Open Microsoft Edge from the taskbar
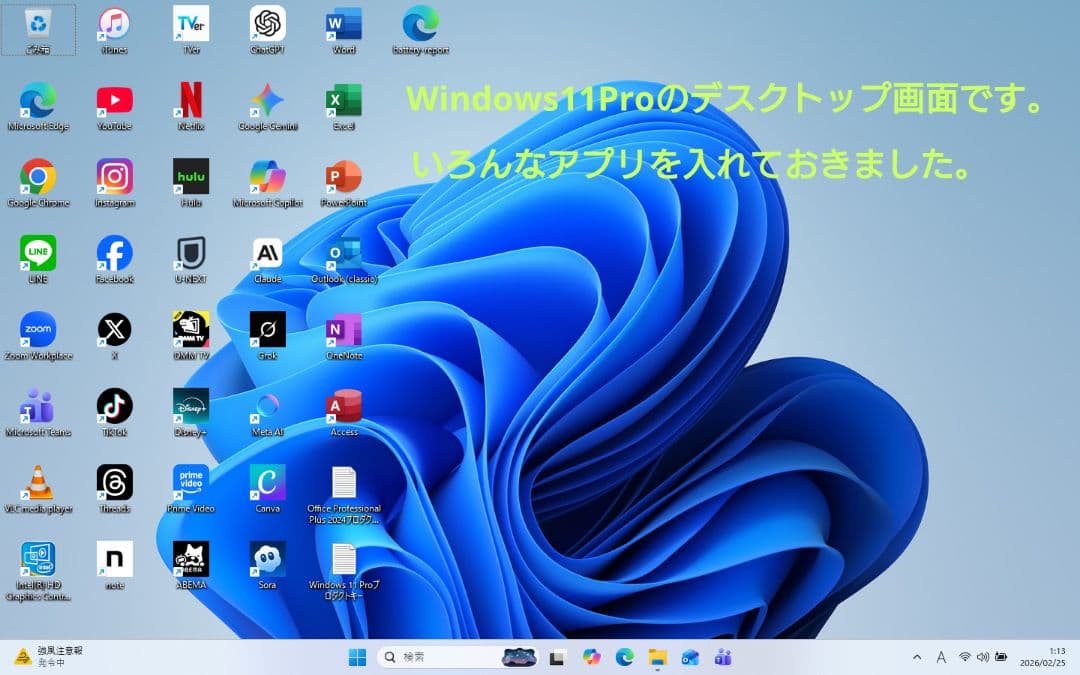The image size is (1080, 675). pyautogui.click(x=624, y=657)
